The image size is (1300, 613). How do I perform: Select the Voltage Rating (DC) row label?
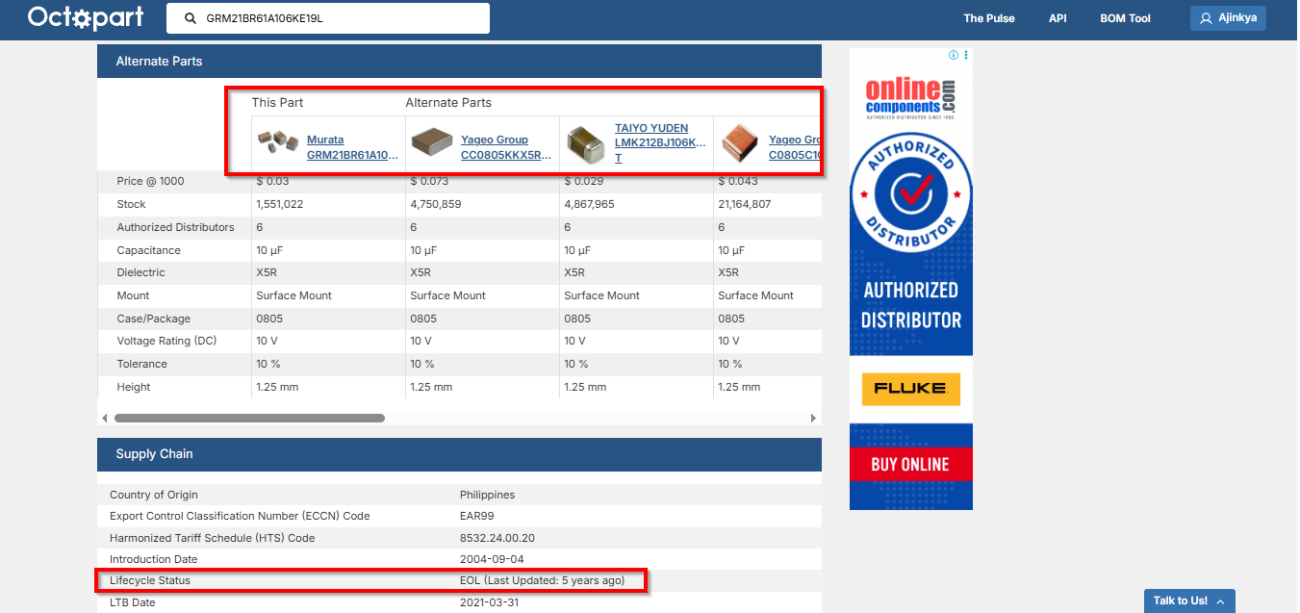point(166,341)
